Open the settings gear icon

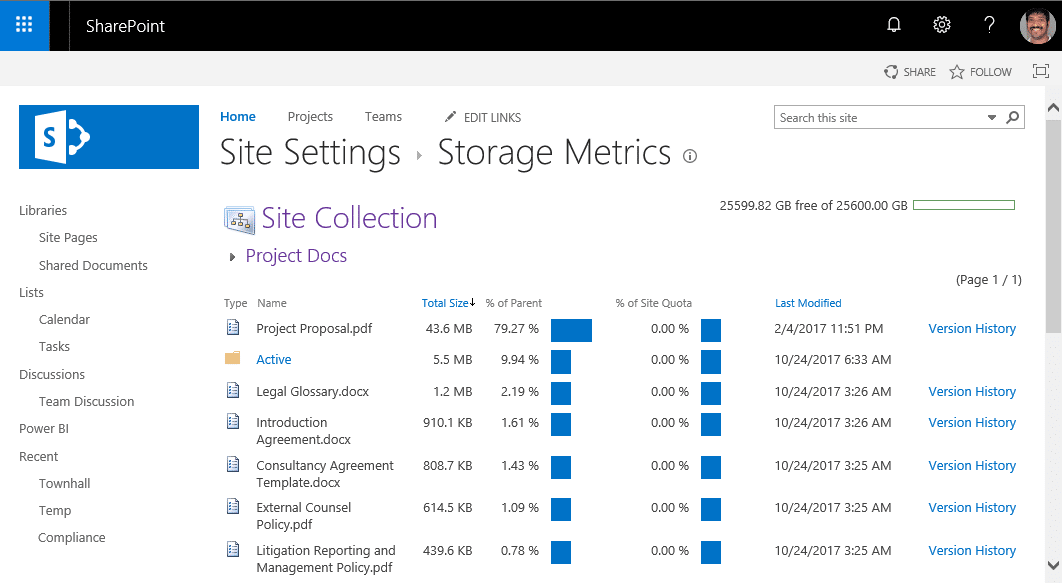point(941,24)
